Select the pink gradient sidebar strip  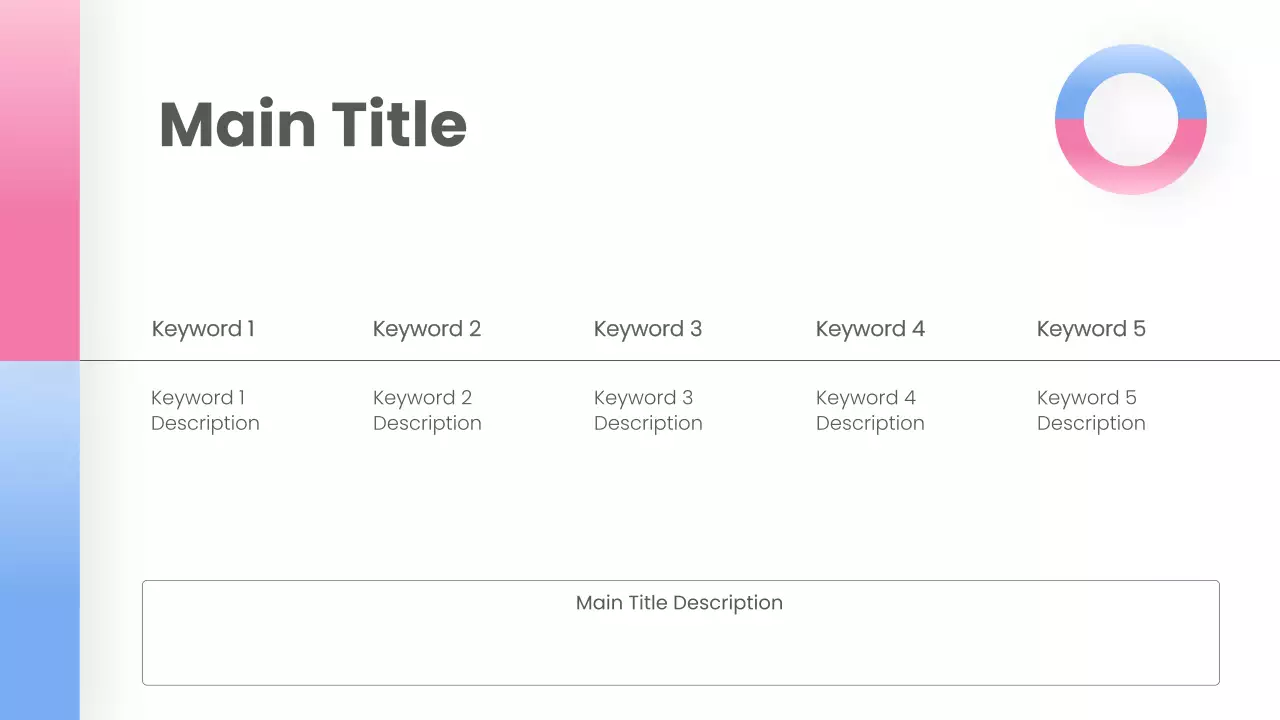point(39,180)
